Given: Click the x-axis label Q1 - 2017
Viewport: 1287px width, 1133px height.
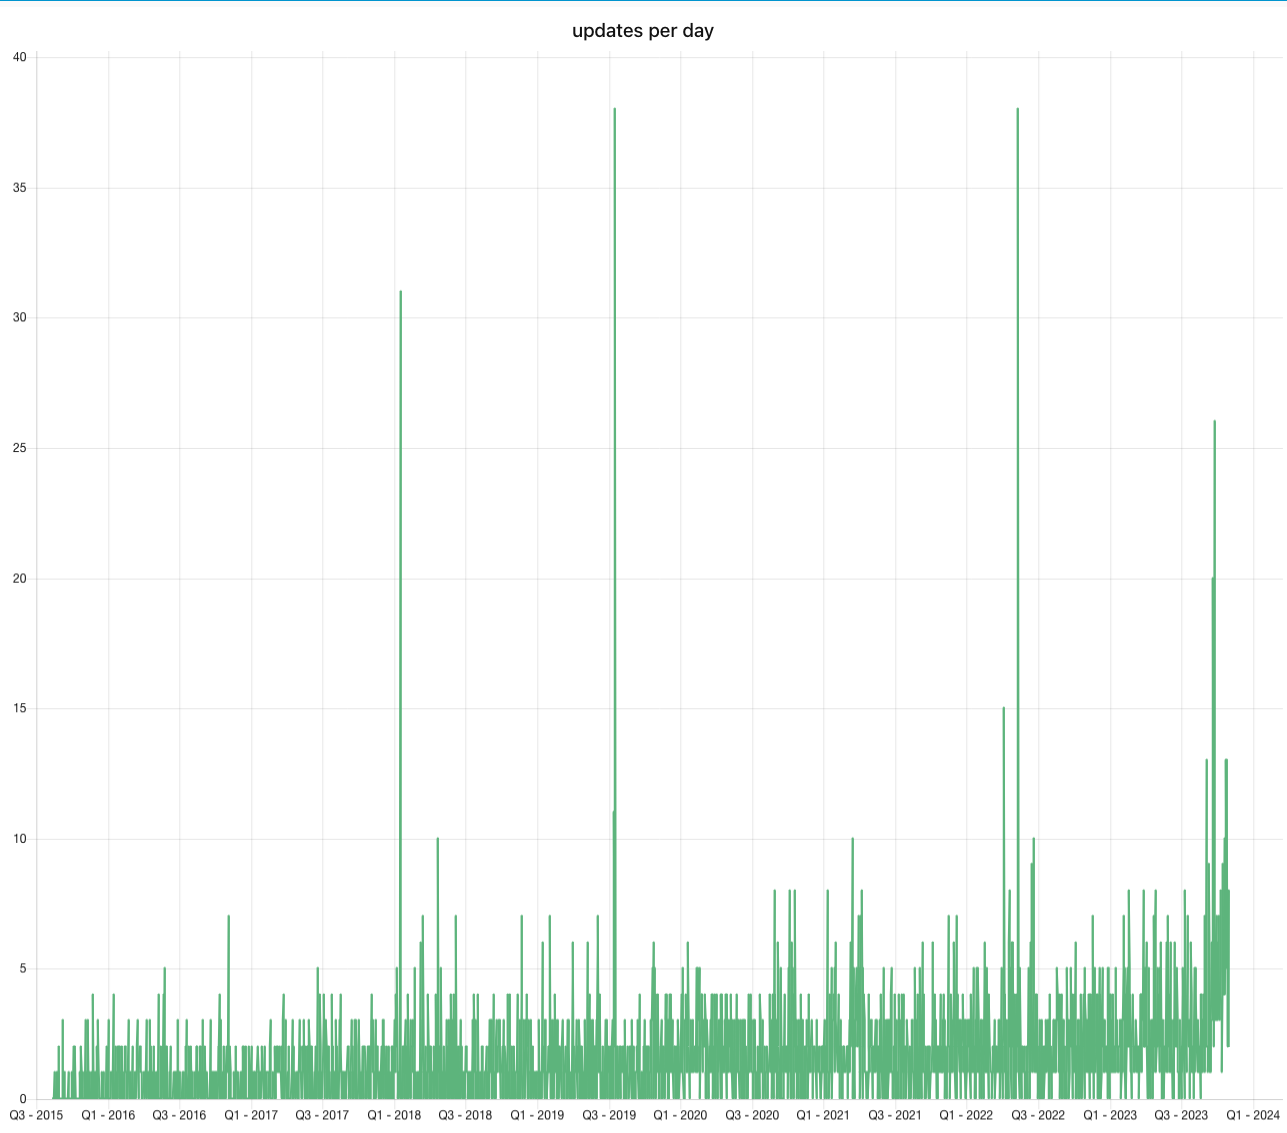Looking at the screenshot, I should pos(251,1115).
